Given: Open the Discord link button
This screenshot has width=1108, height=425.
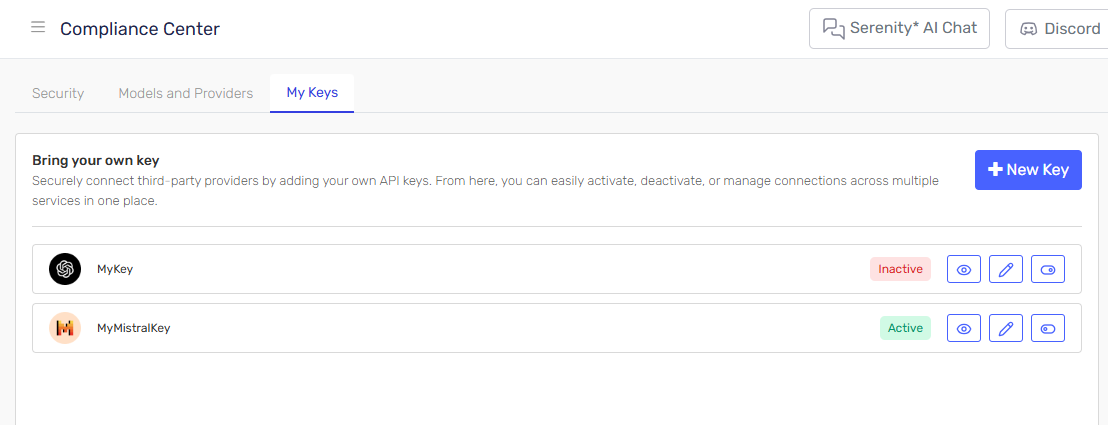Looking at the screenshot, I should pos(1057,28).
